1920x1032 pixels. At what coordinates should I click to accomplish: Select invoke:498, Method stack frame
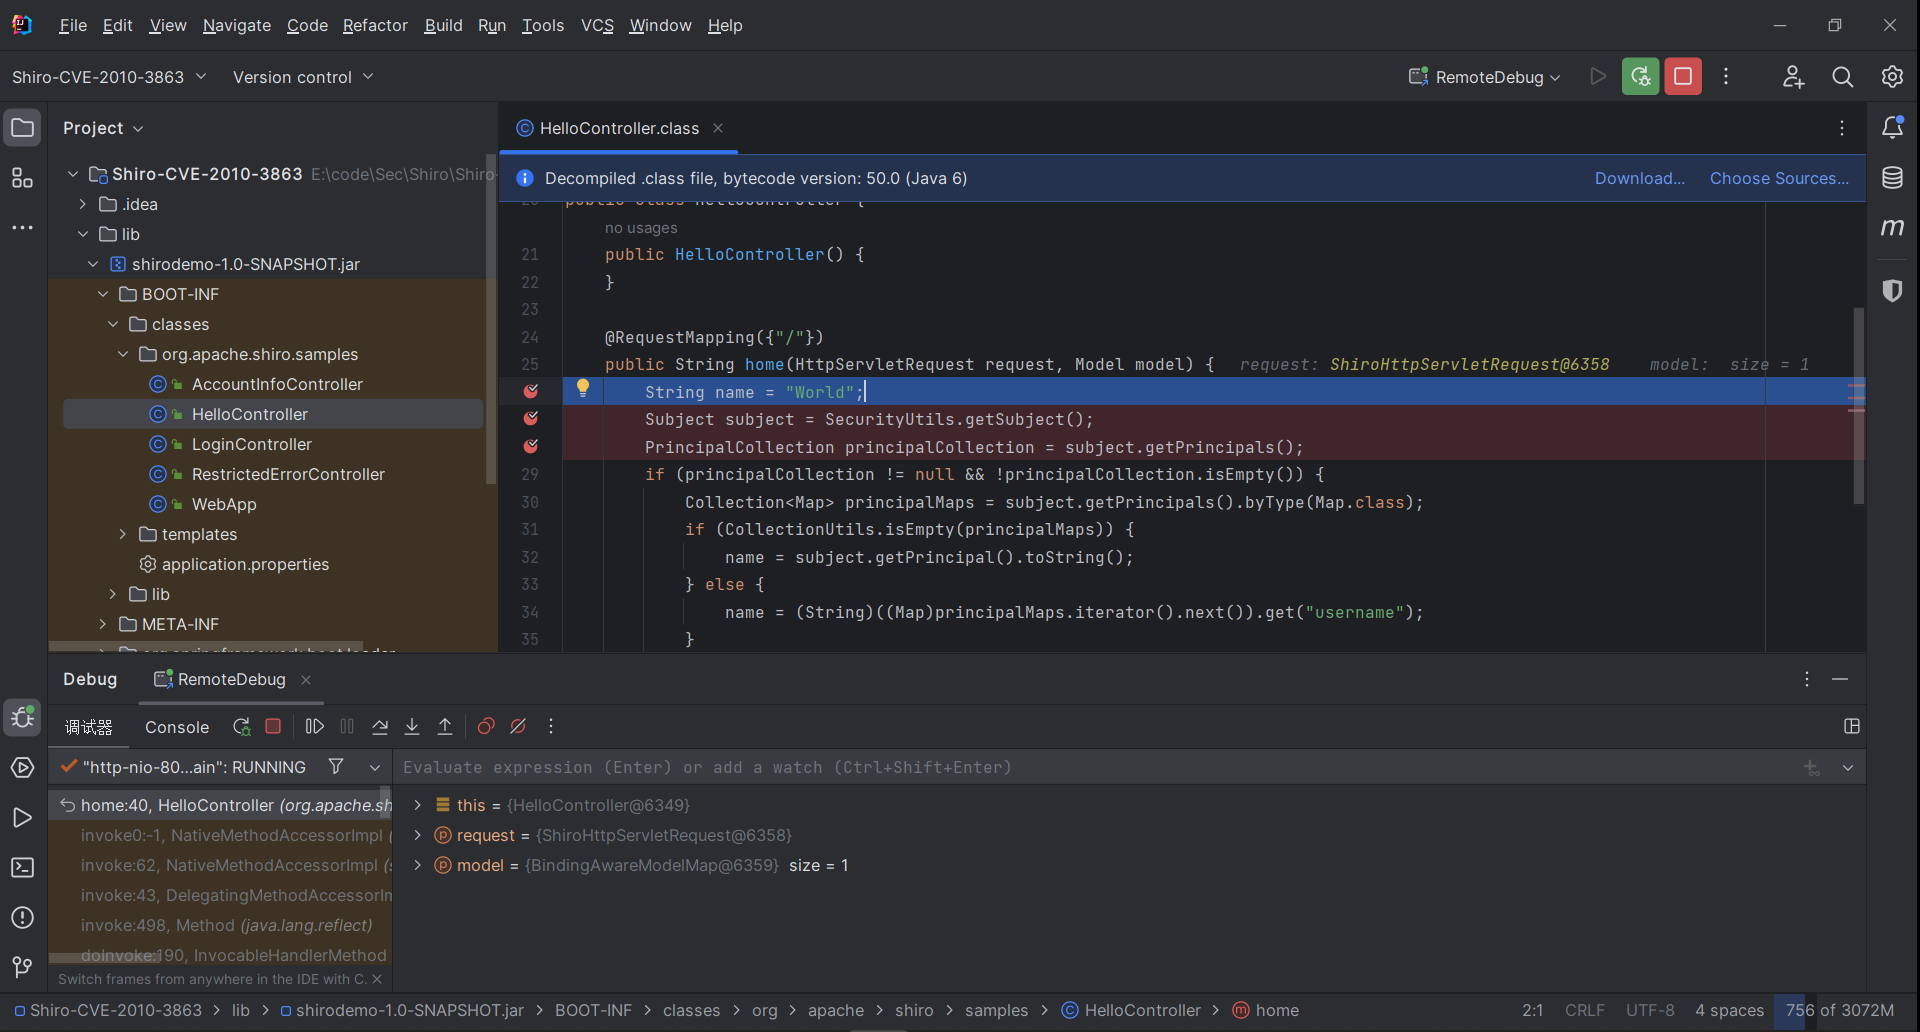click(x=226, y=925)
